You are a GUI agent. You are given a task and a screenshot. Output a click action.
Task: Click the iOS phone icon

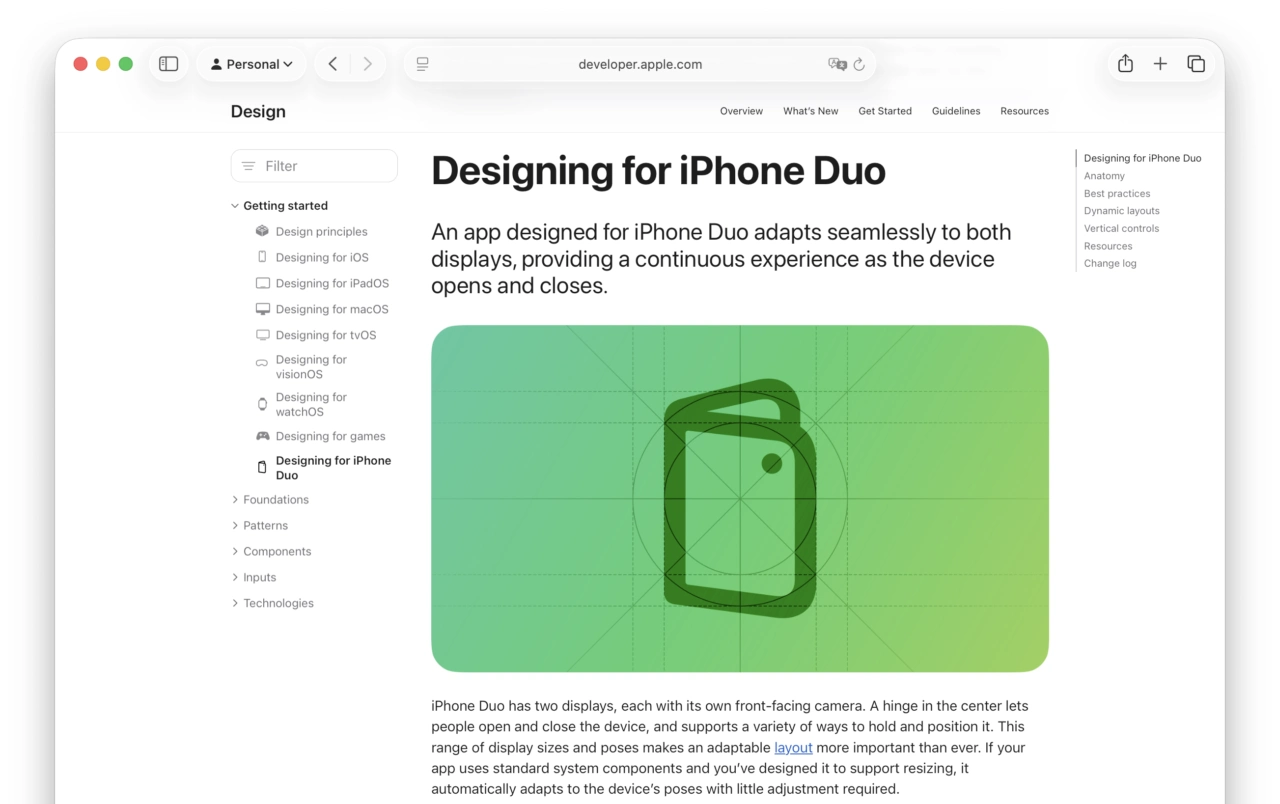coord(262,257)
